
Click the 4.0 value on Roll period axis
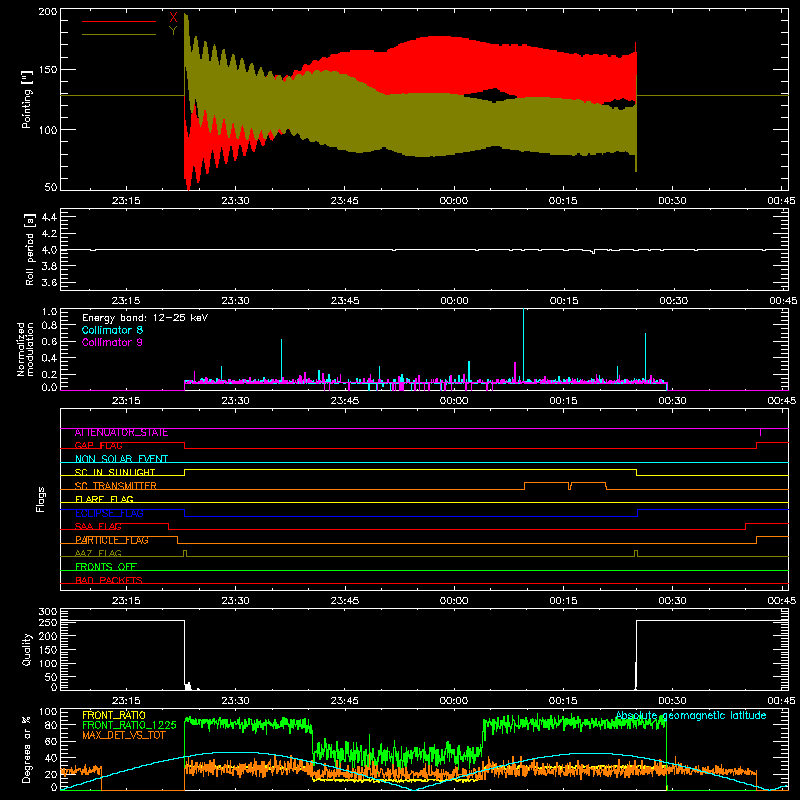pos(49,250)
